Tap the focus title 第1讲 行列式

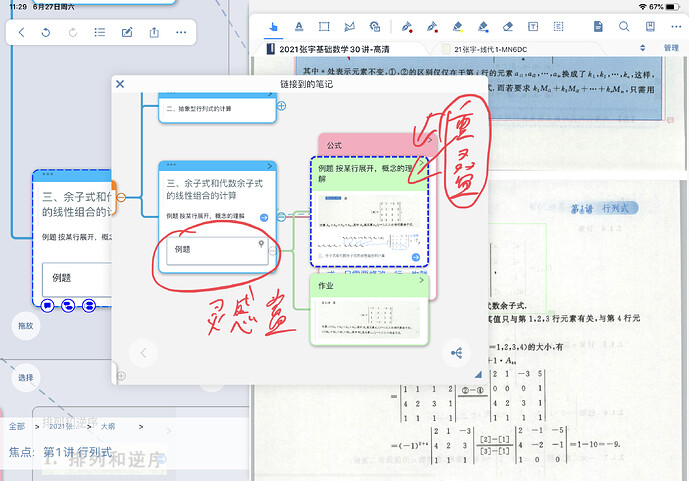click(77, 452)
